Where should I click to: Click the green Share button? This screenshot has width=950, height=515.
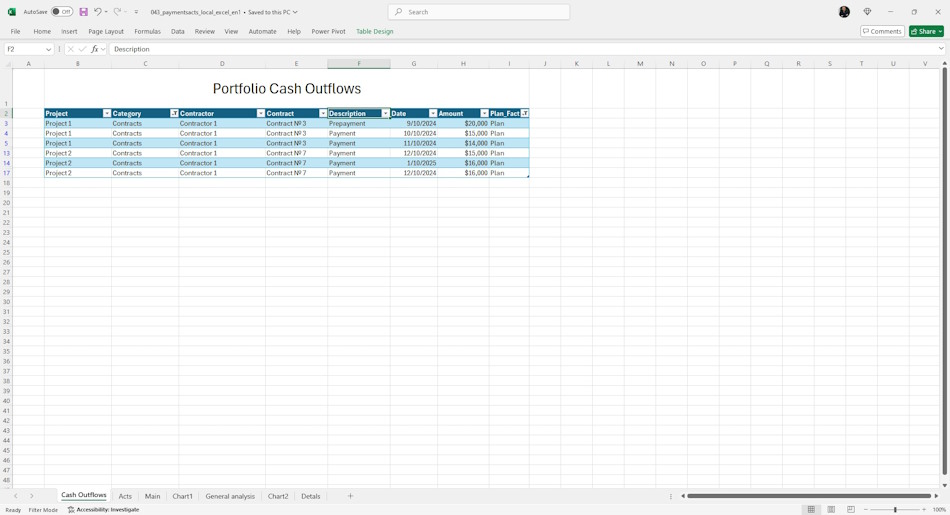coord(926,31)
